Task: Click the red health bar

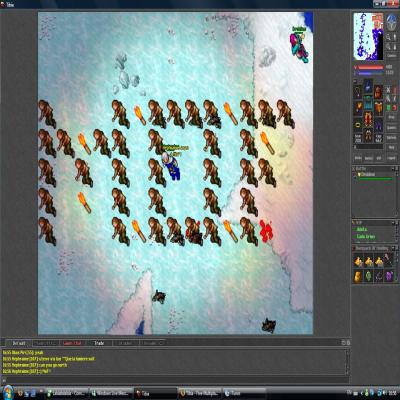Action: pyautogui.click(x=370, y=67)
